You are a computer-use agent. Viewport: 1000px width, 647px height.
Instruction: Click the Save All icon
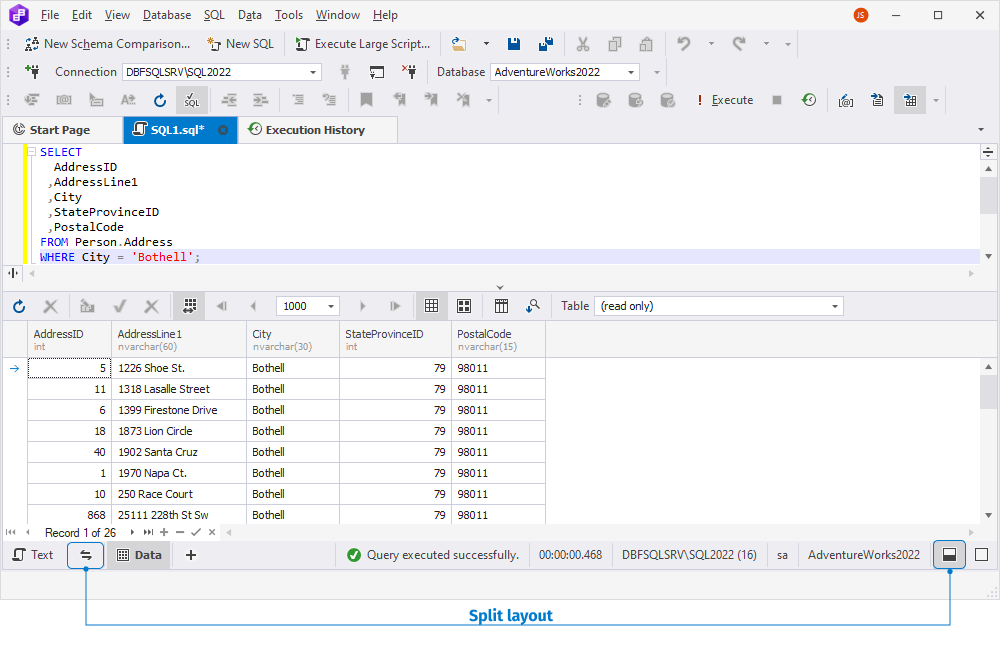(546, 44)
